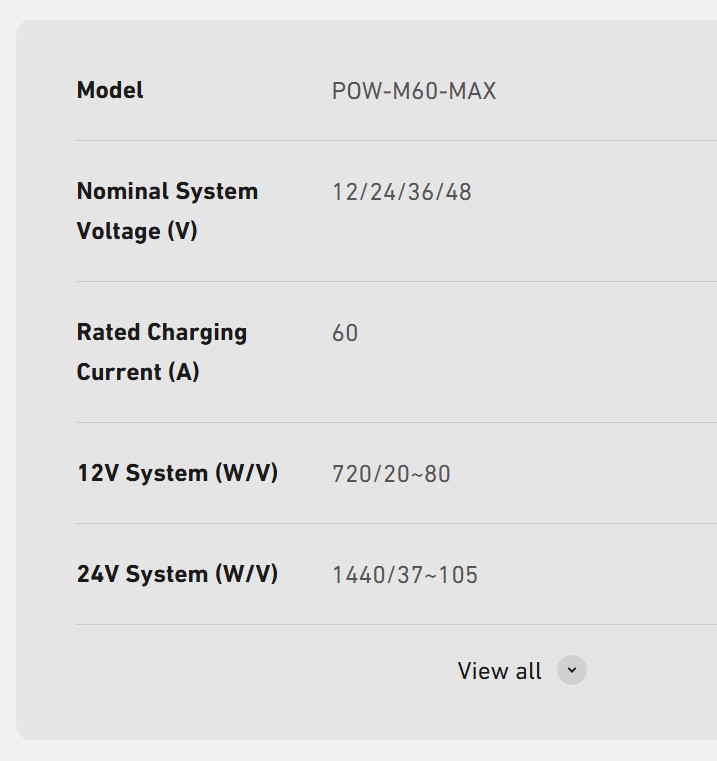Select the 24V System (W/V) label
This screenshot has width=717, height=761.
178,574
